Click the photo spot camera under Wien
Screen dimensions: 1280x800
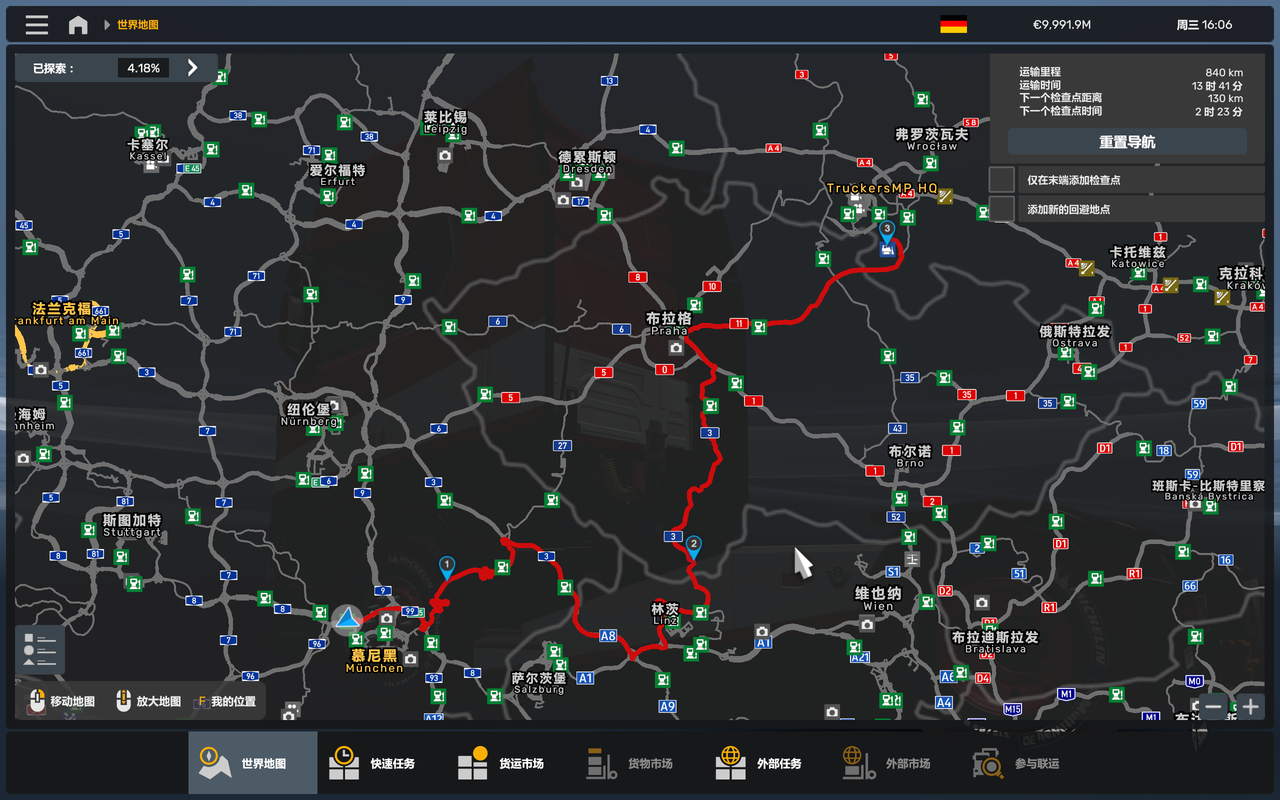pyautogui.click(x=867, y=625)
